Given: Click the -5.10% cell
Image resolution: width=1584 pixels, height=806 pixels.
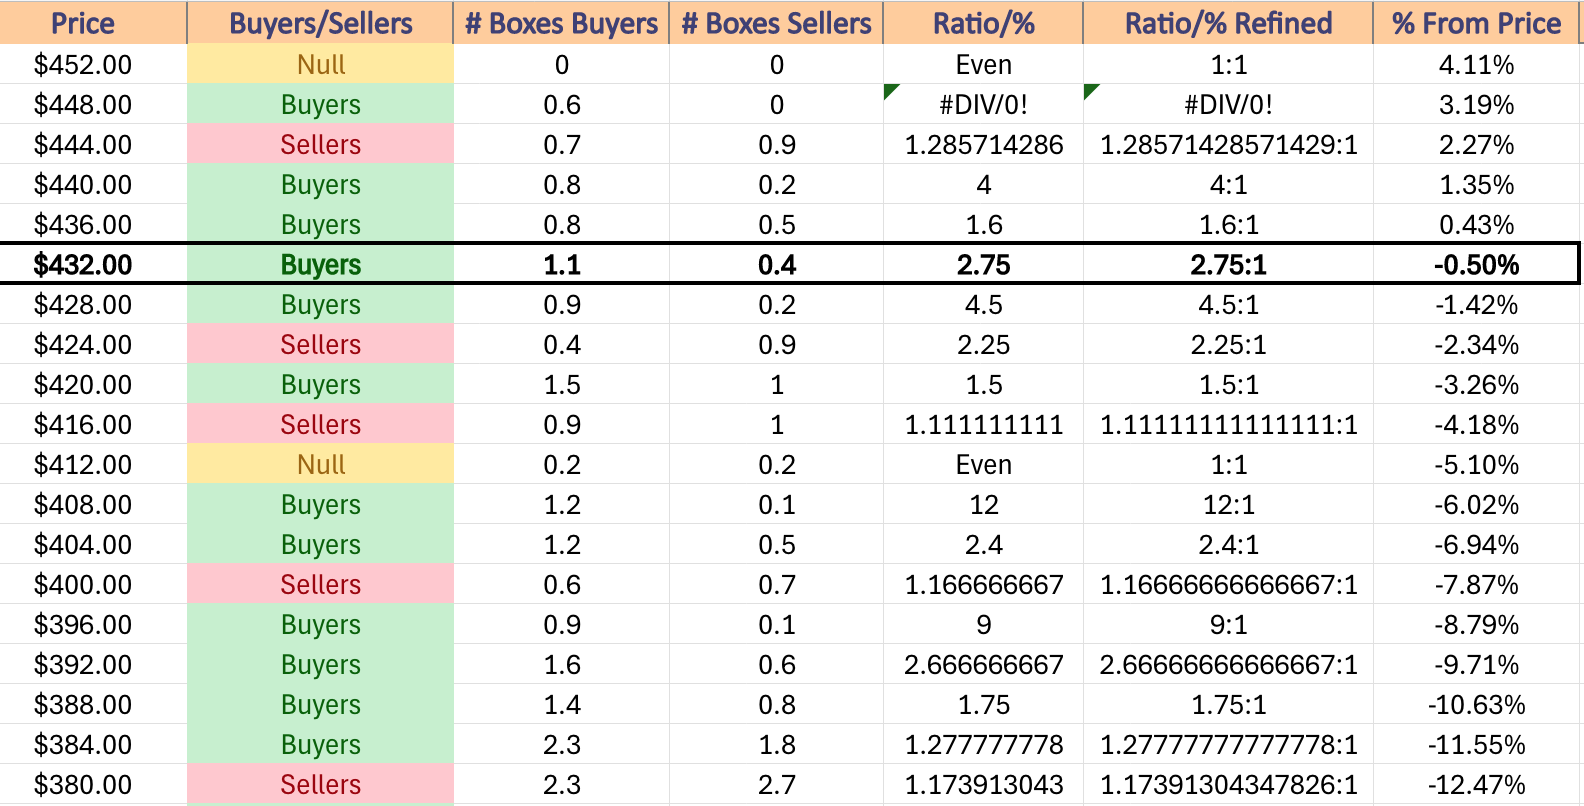Looking at the screenshot, I should point(1476,464).
